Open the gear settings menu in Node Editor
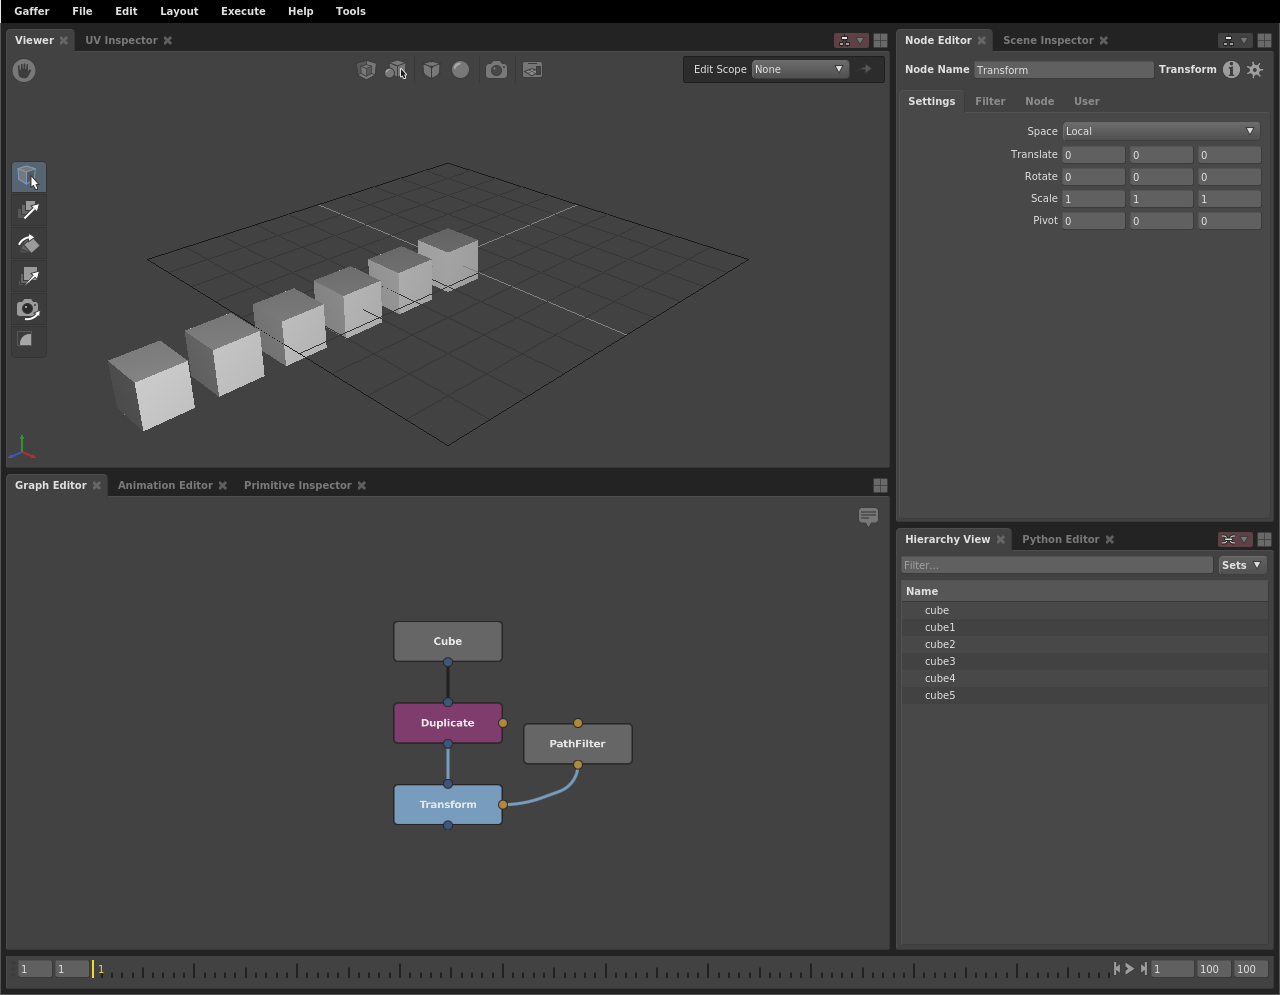The image size is (1280, 995). (1255, 69)
